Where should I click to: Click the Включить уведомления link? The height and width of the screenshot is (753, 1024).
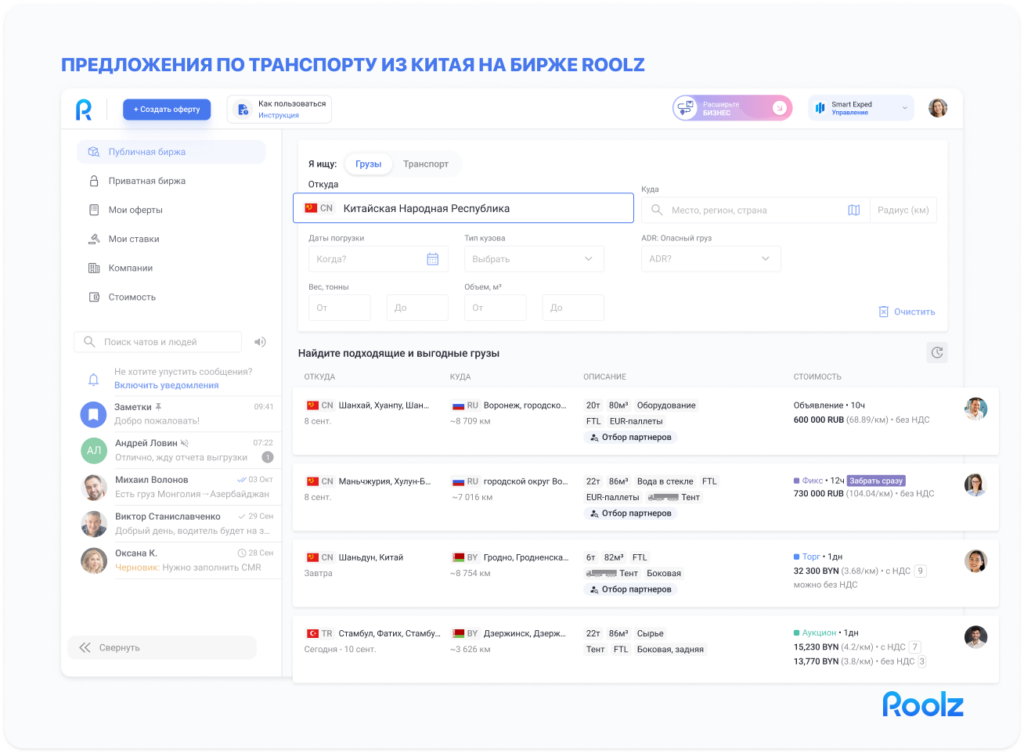(x=167, y=385)
